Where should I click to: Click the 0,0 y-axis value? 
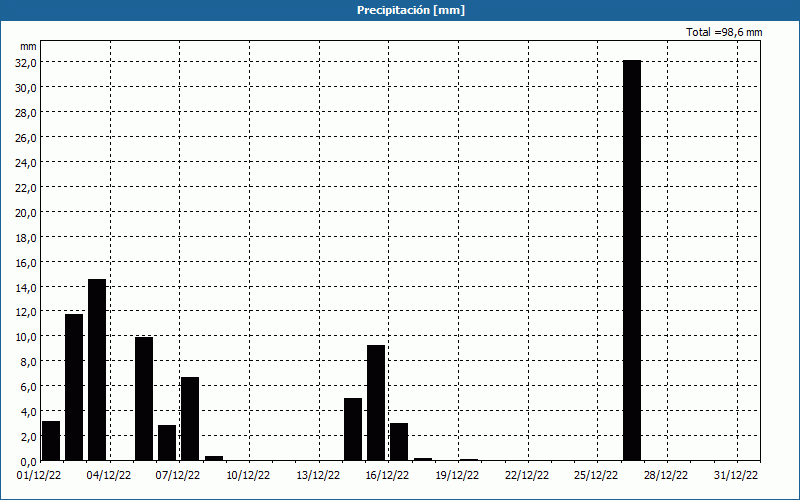(x=28, y=462)
